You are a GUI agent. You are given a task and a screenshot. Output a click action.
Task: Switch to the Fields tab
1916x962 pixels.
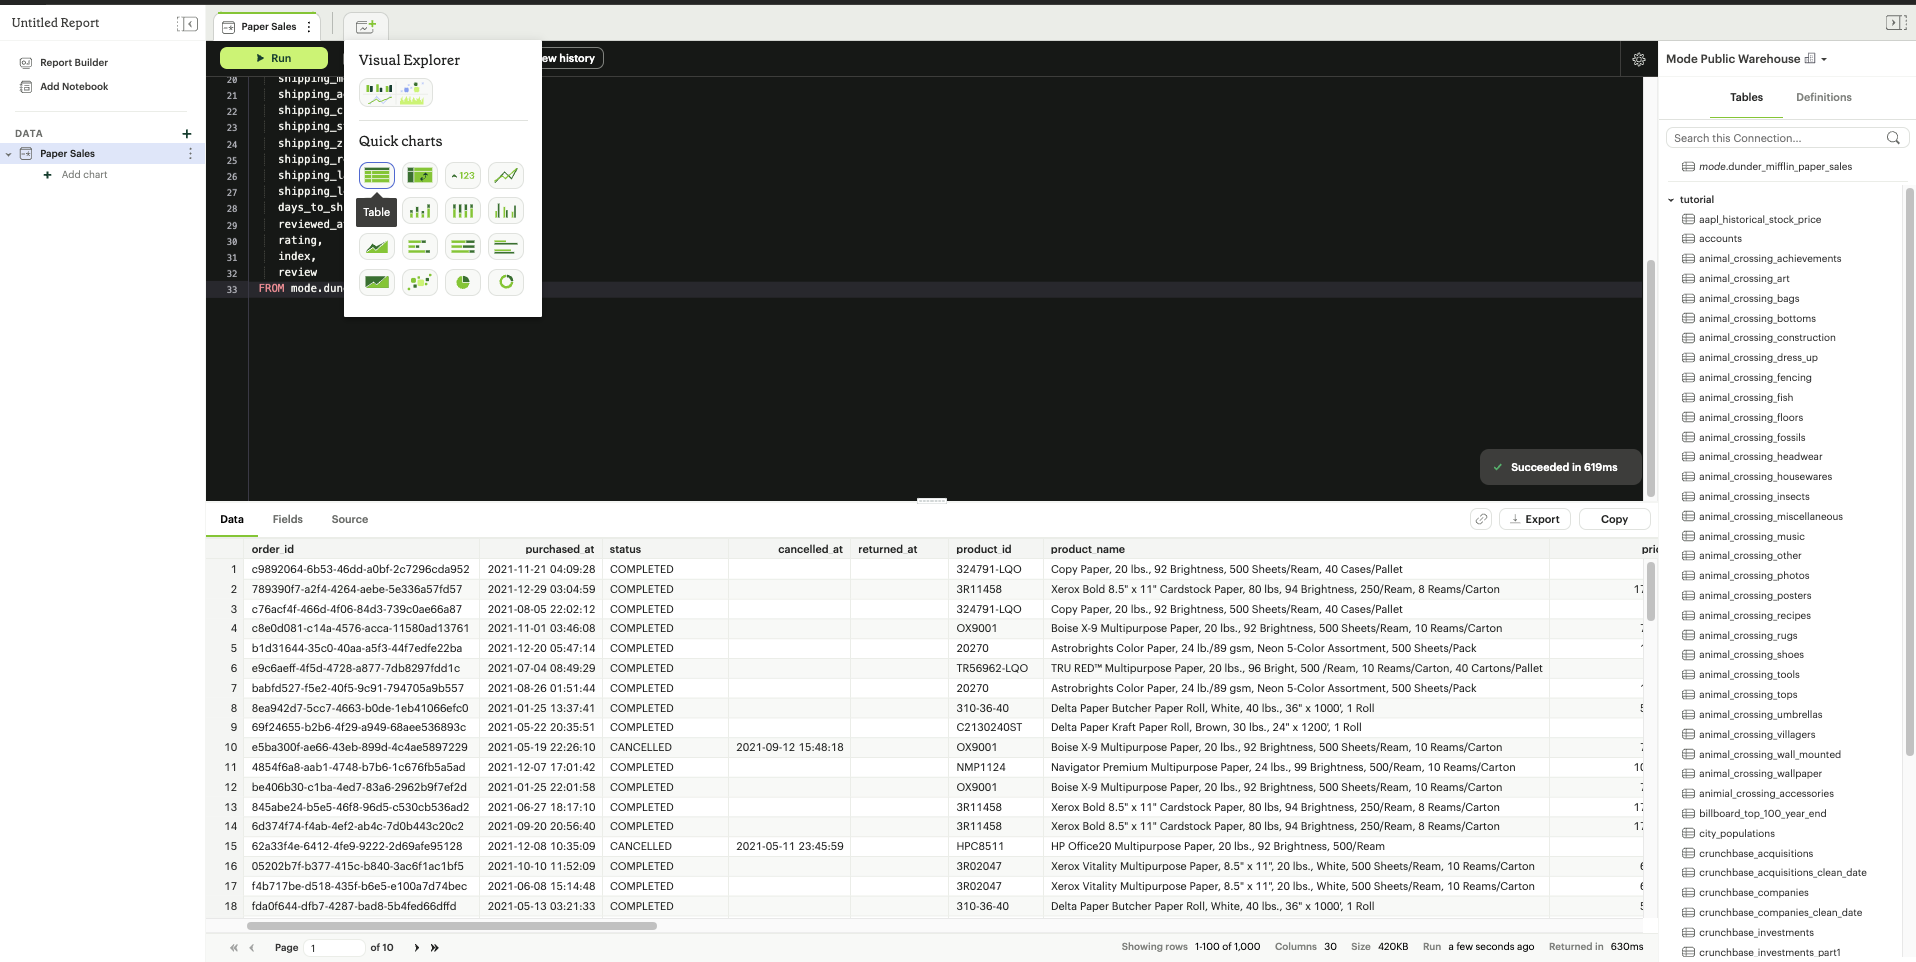[x=287, y=519]
